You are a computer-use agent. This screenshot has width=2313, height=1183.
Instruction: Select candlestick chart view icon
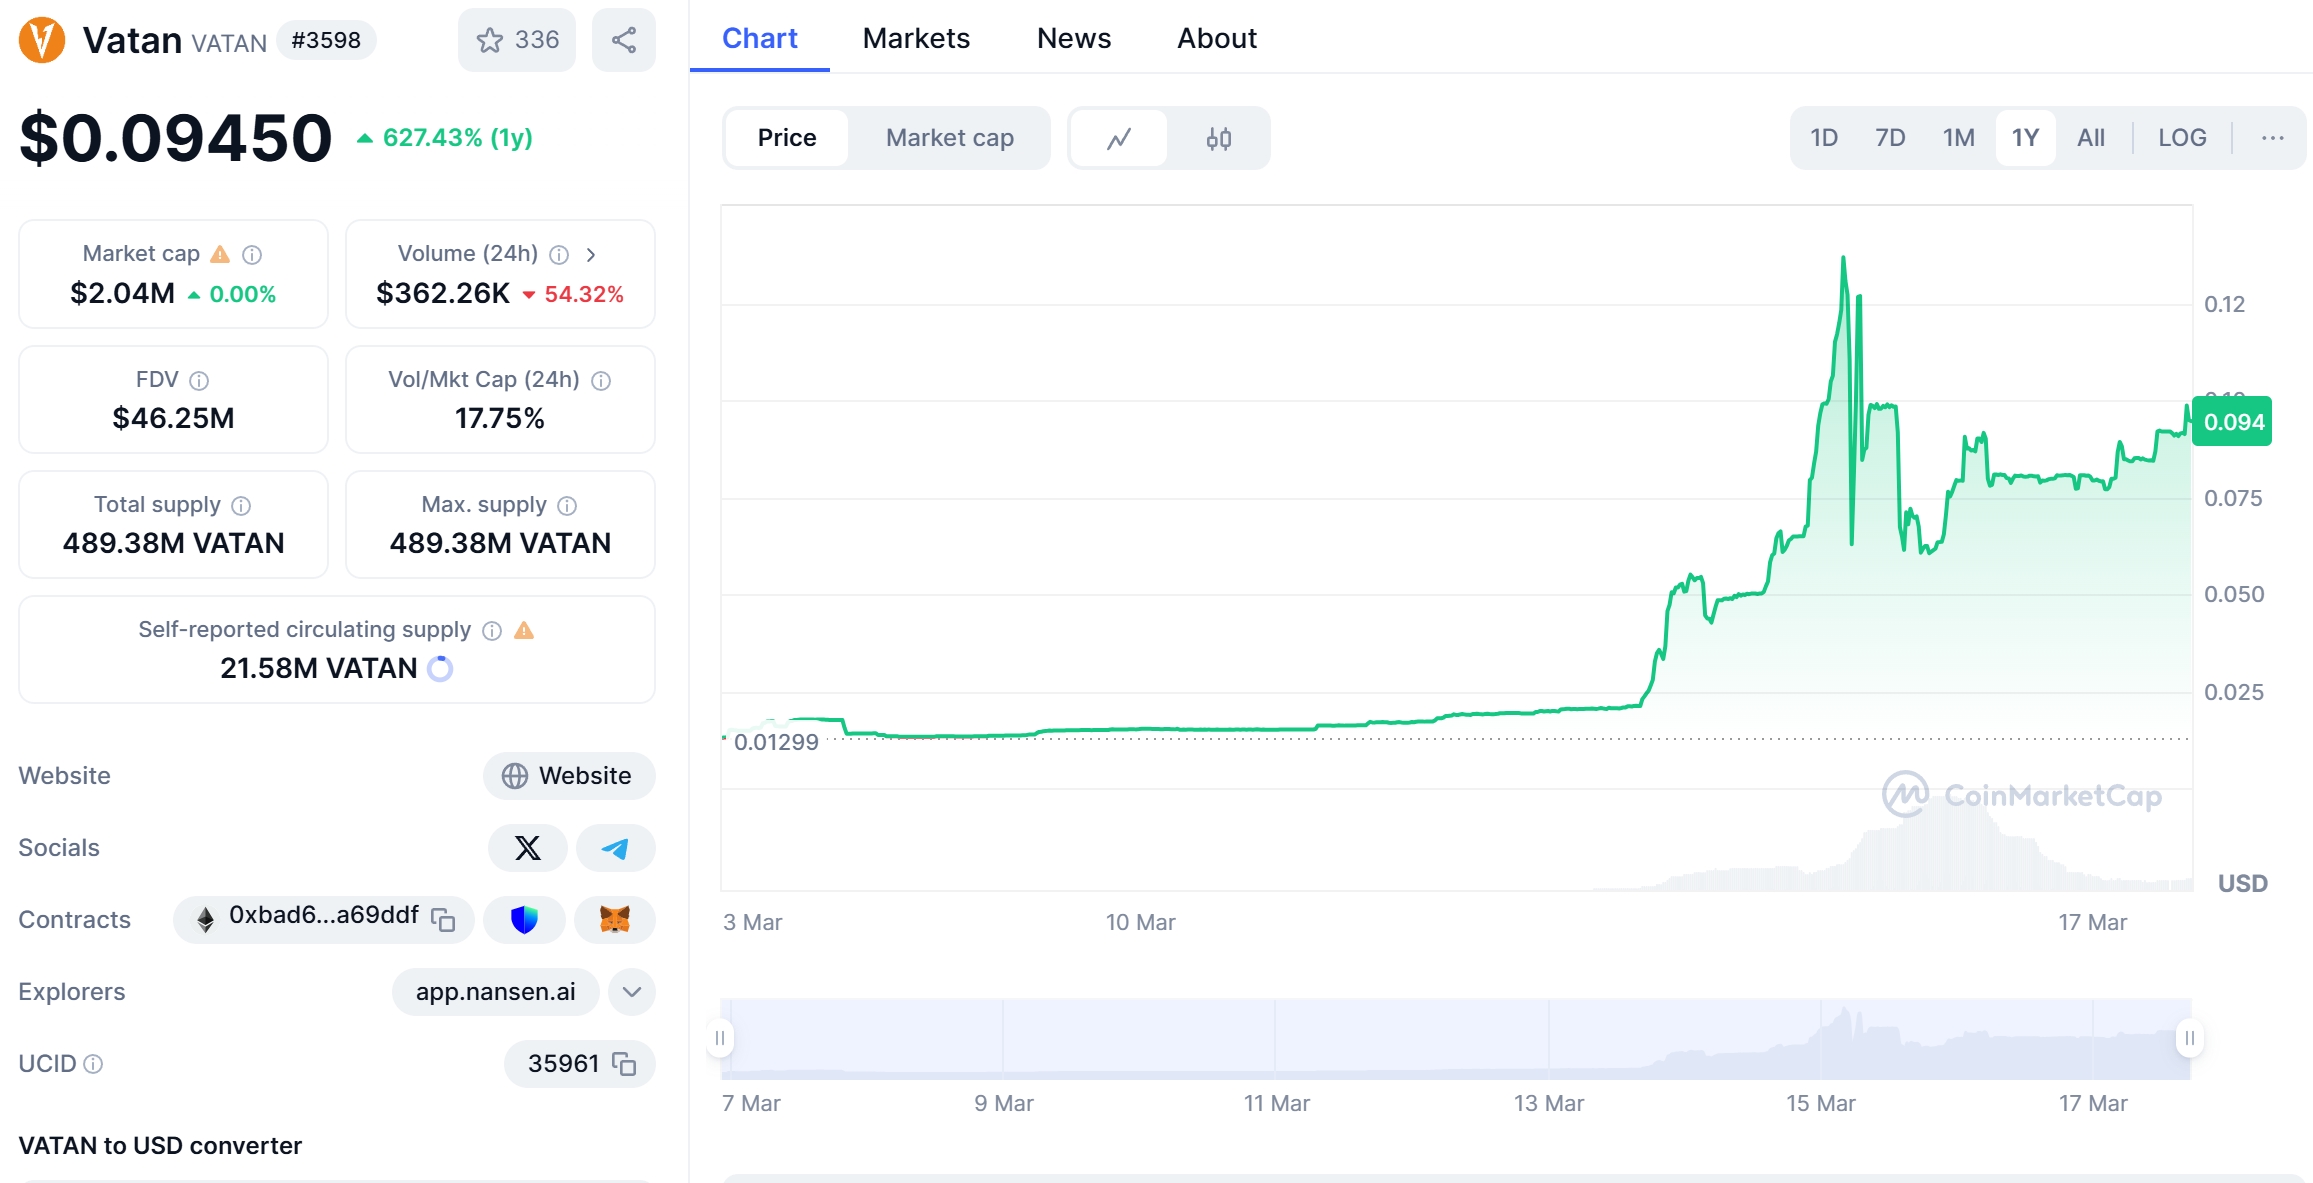1218,138
